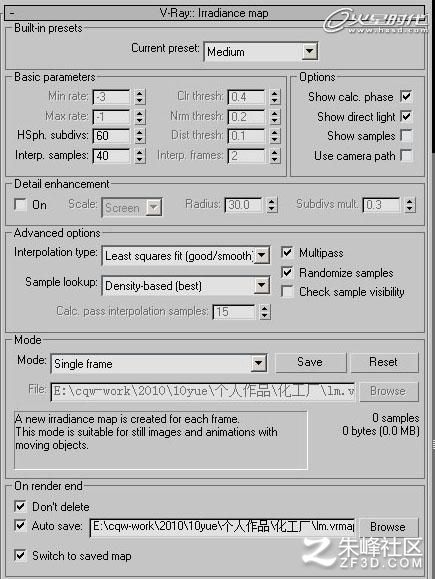Collapse the Irradiance map rollout minus button
Viewport: 435px width, 579px height.
pyautogui.click(x=12, y=13)
